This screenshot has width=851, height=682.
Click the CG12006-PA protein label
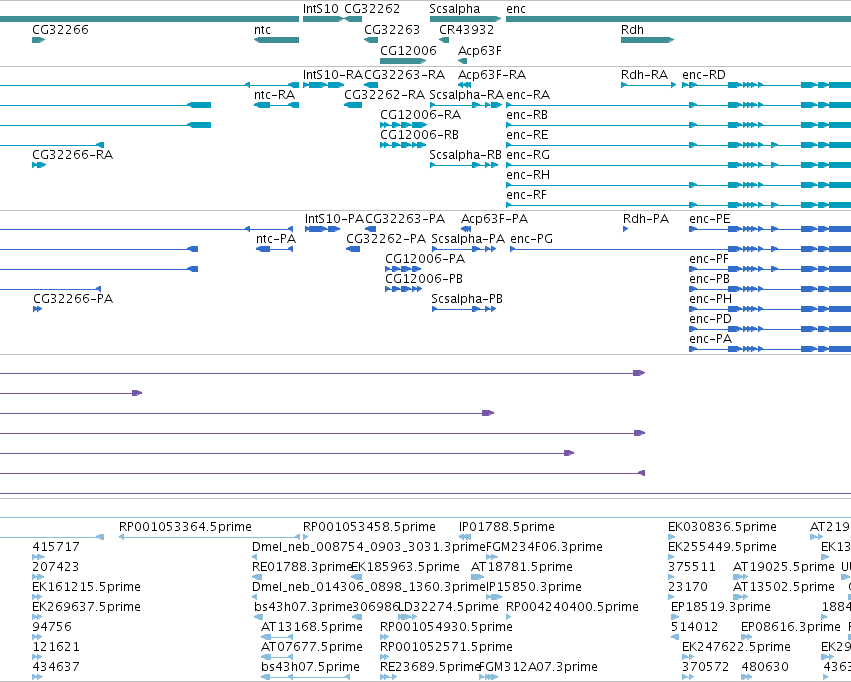(x=425, y=259)
